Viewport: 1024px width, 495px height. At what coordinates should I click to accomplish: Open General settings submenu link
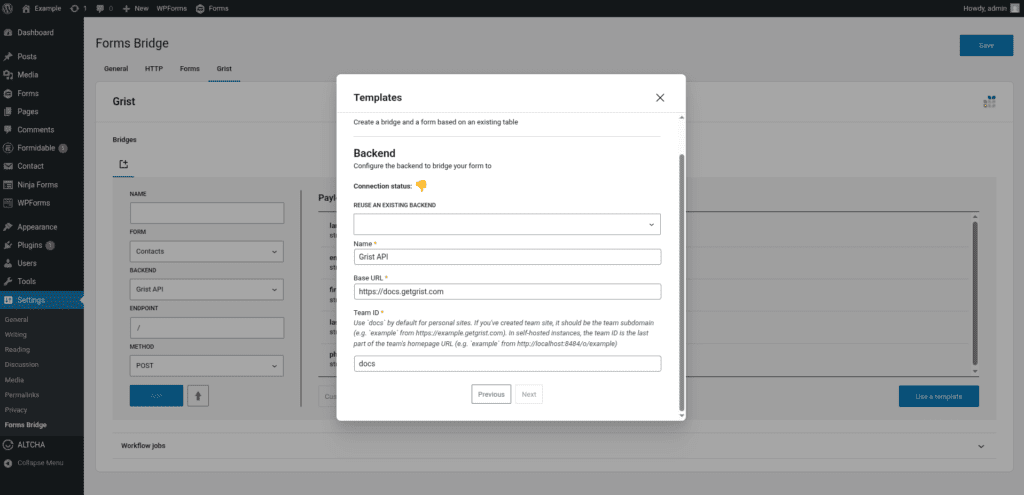point(16,320)
